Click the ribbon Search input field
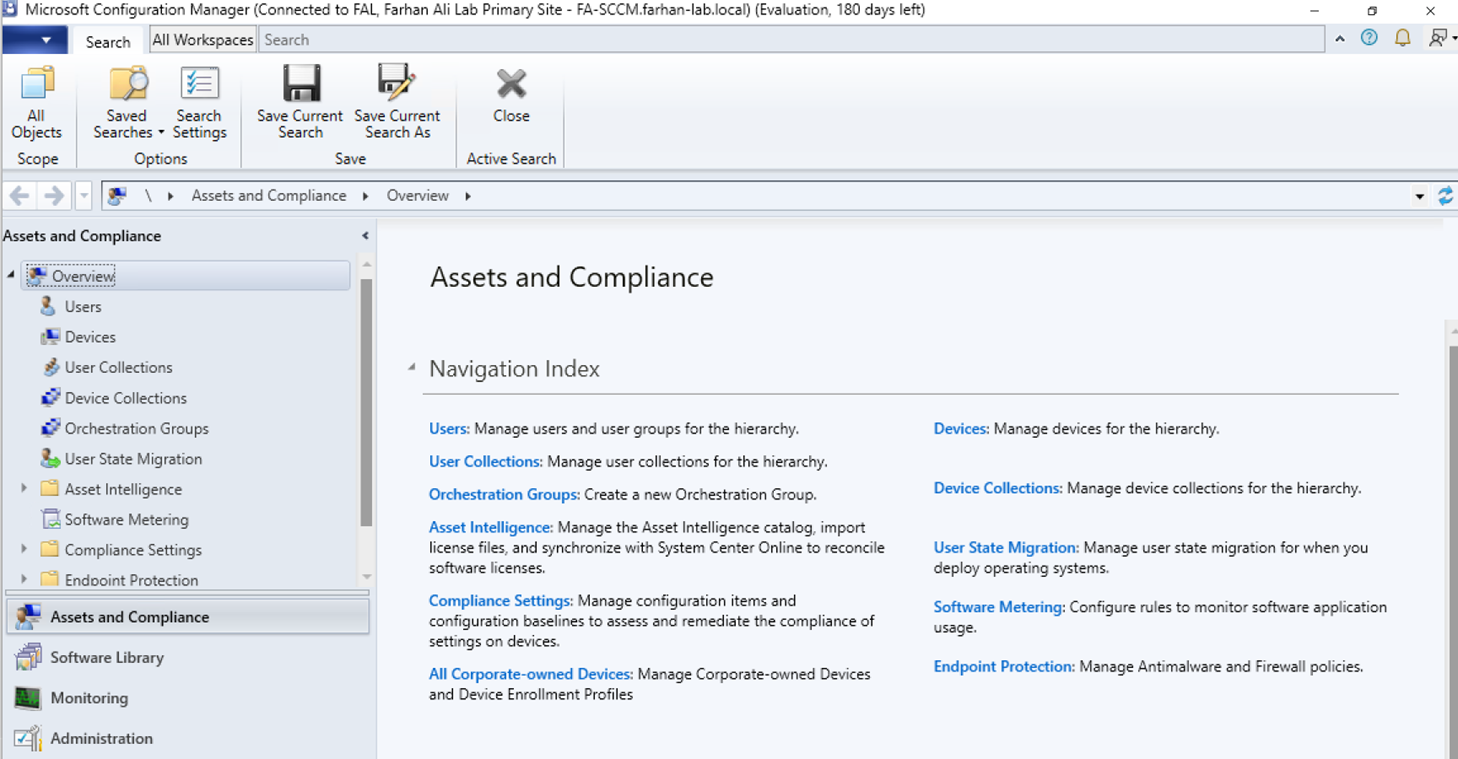The width and height of the screenshot is (1458, 759). 790,40
